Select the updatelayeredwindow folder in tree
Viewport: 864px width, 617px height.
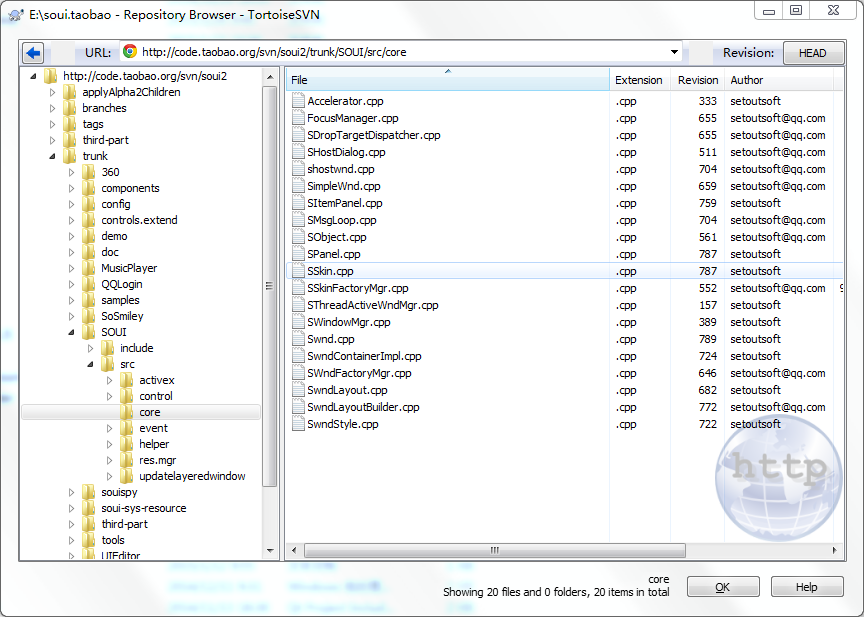click(x=192, y=476)
